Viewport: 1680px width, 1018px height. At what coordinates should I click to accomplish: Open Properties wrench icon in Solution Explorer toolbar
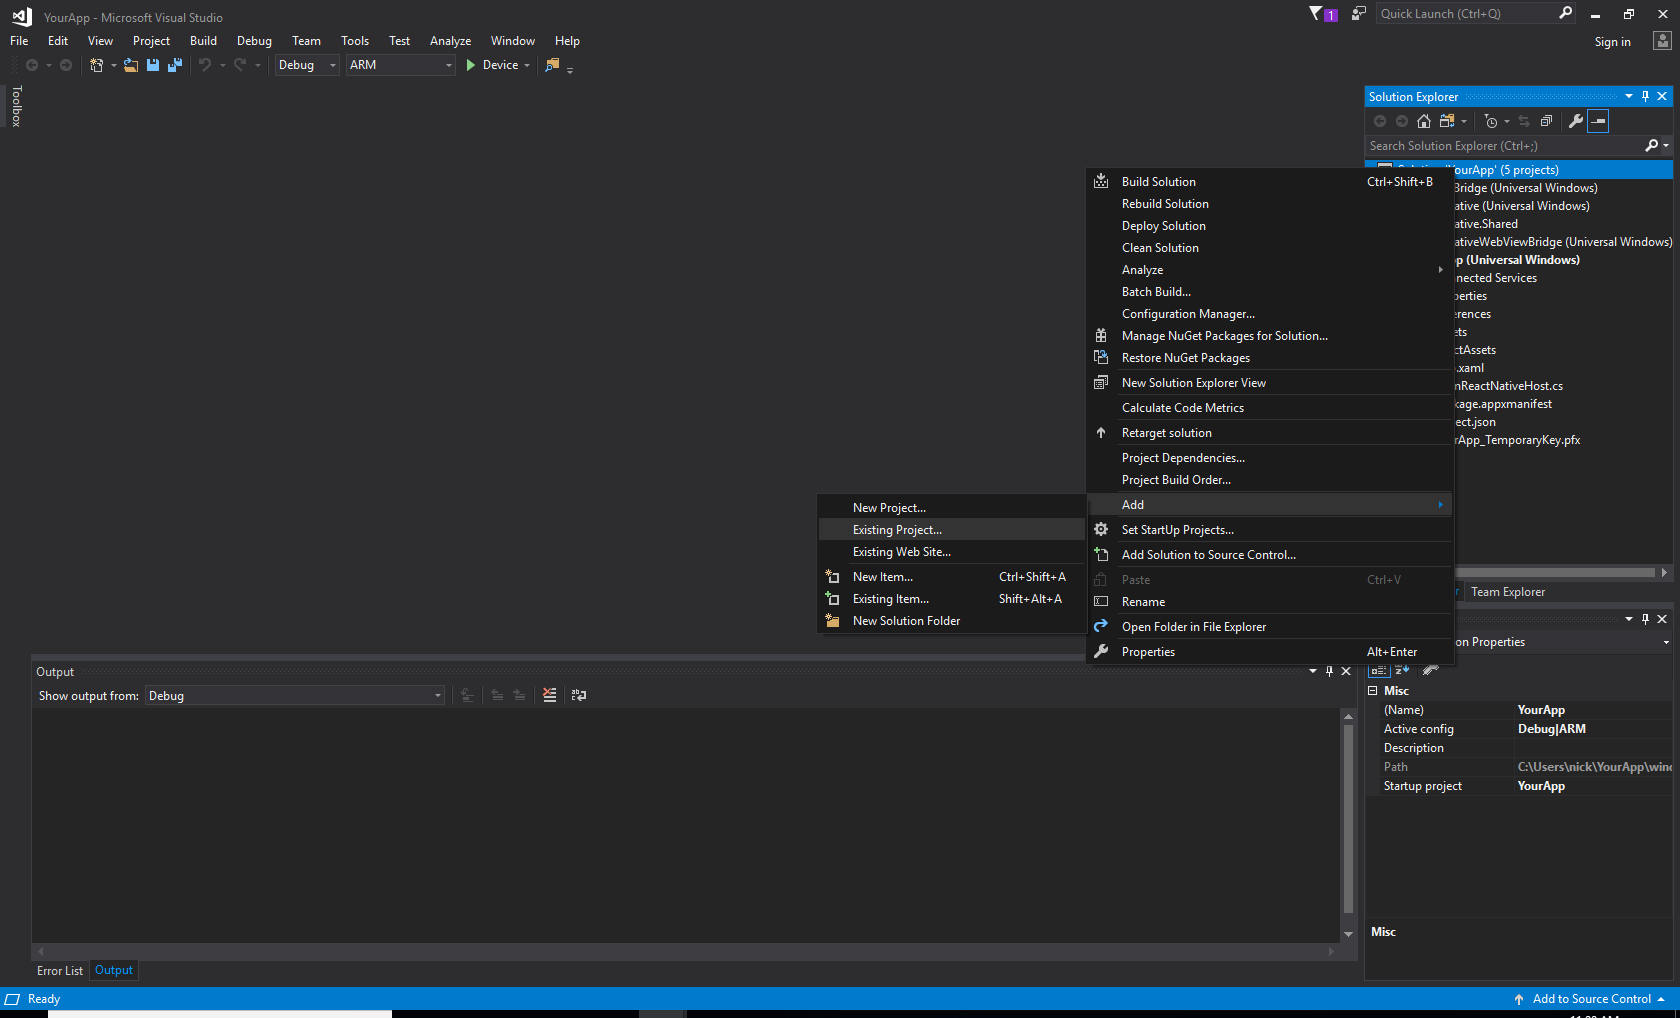1576,121
